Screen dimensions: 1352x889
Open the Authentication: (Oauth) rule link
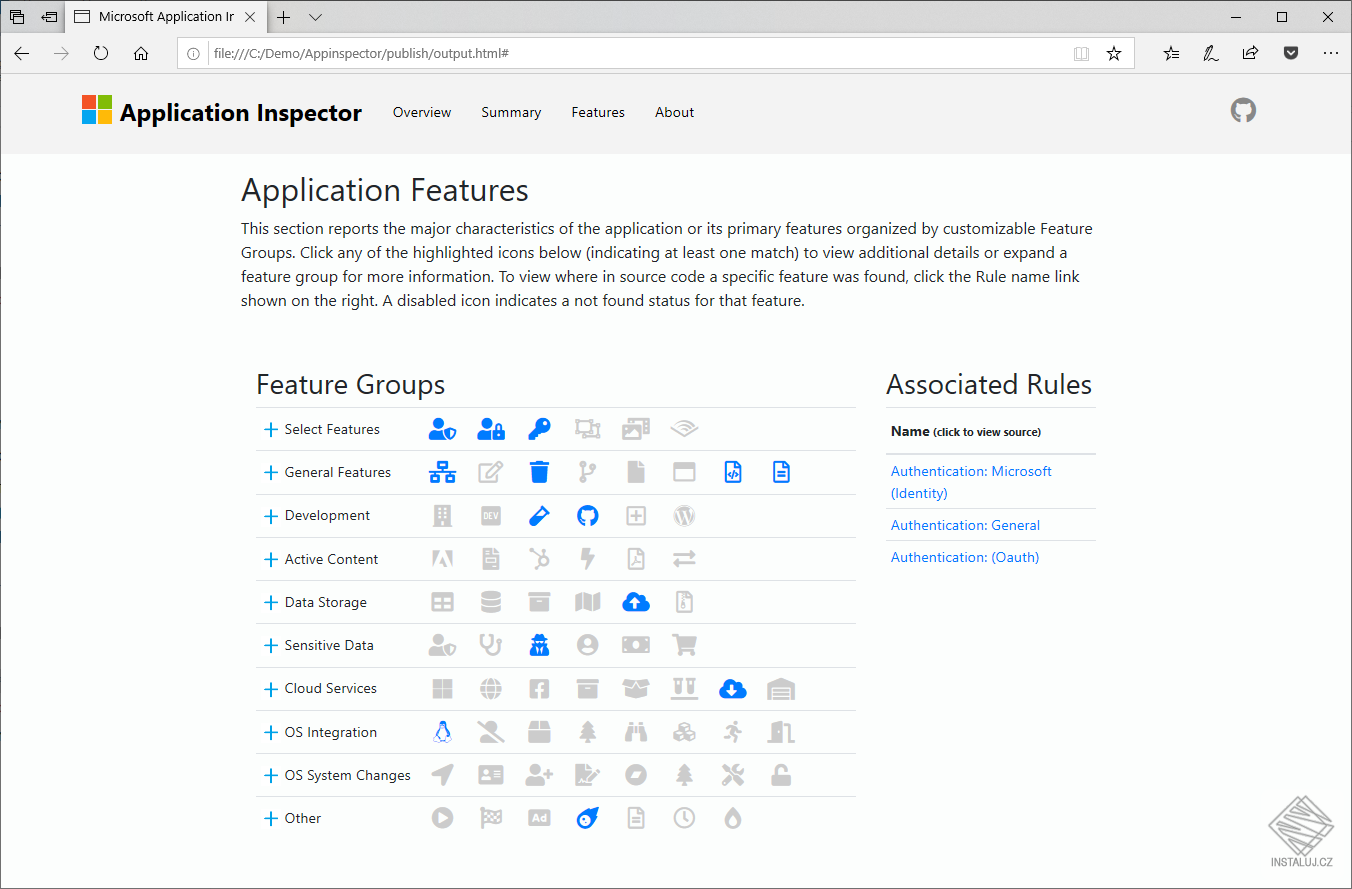pos(965,557)
